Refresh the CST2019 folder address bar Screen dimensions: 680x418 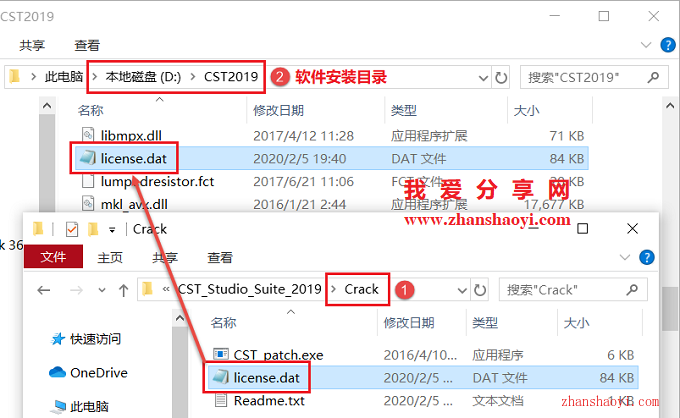[x=501, y=78]
